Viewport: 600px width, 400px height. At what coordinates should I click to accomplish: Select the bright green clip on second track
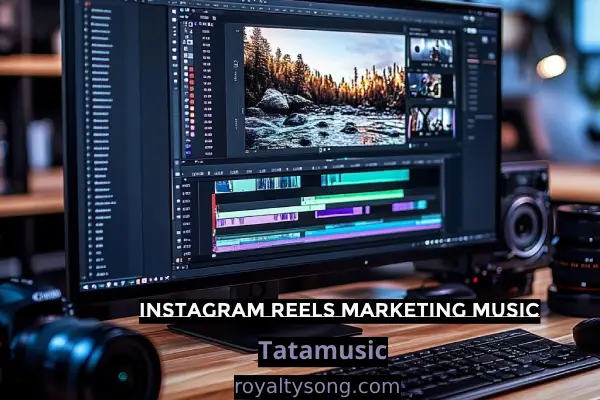[x=352, y=196]
